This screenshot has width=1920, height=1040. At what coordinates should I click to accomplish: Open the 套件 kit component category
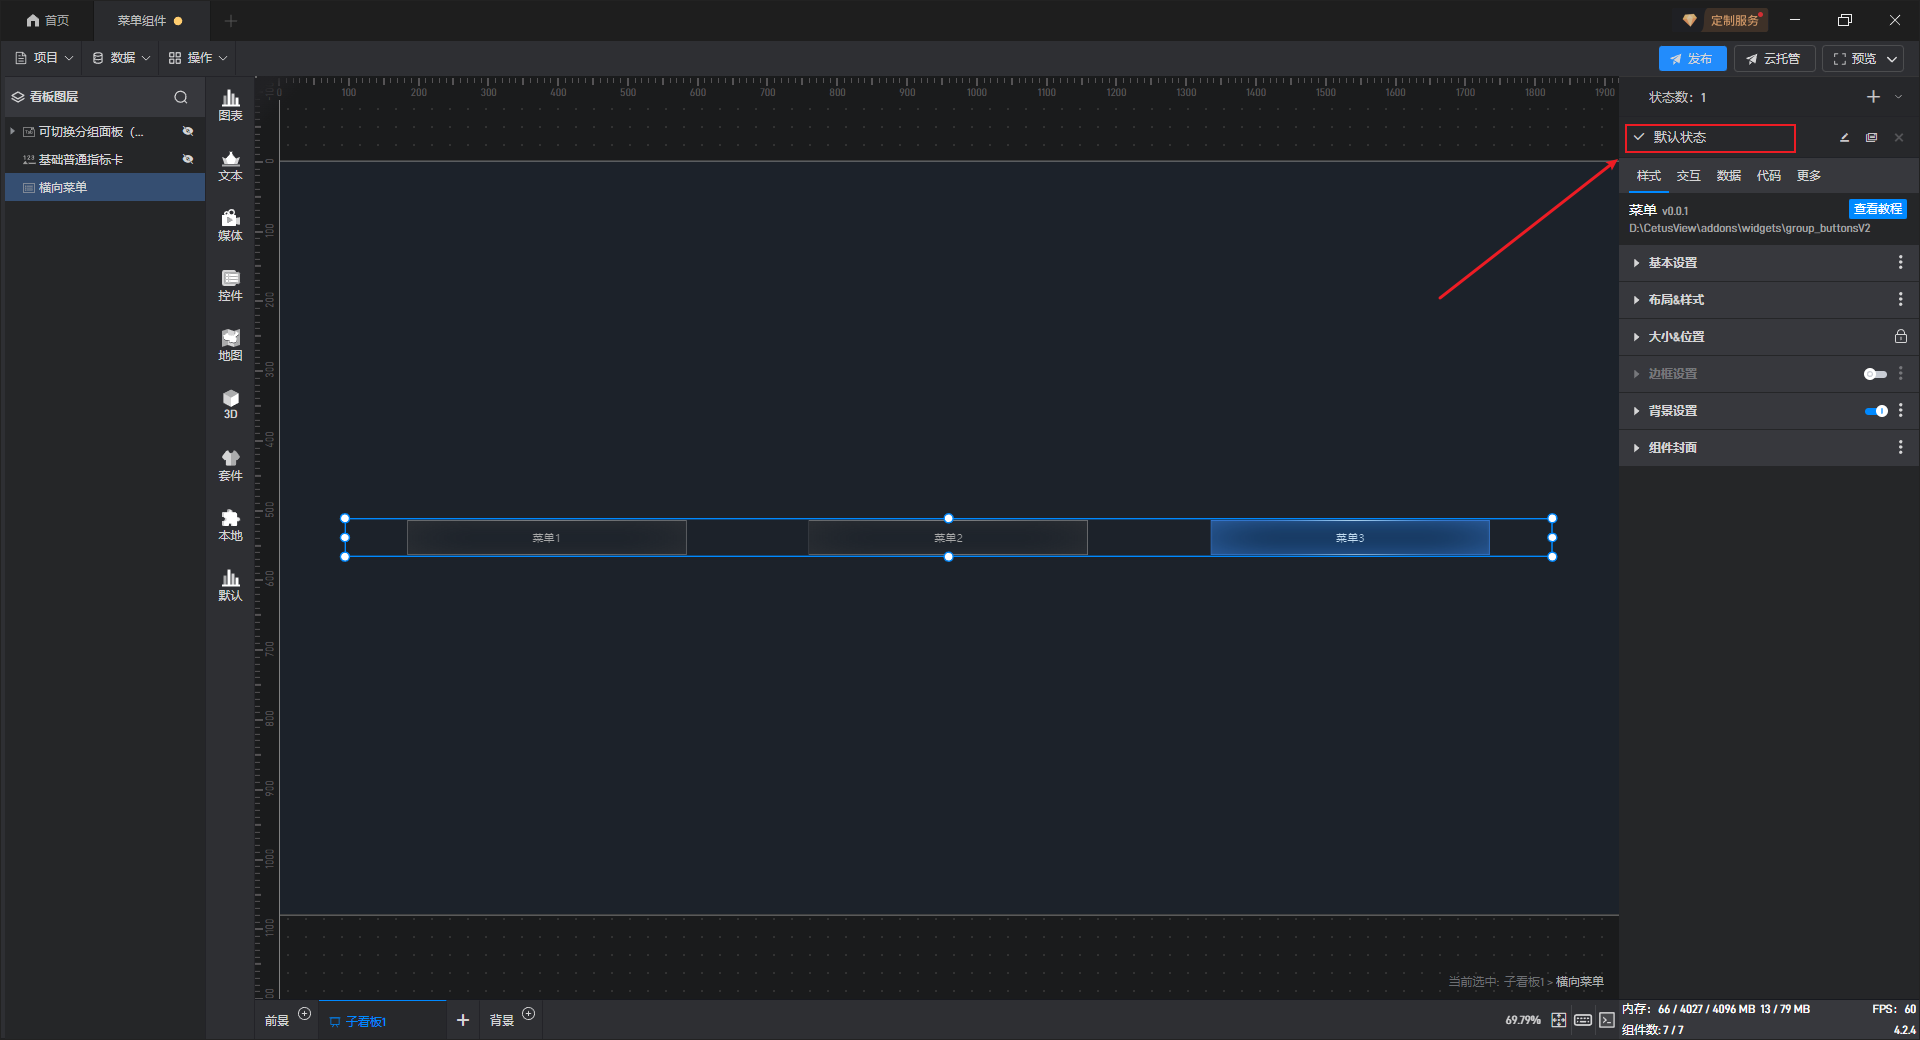tap(230, 465)
